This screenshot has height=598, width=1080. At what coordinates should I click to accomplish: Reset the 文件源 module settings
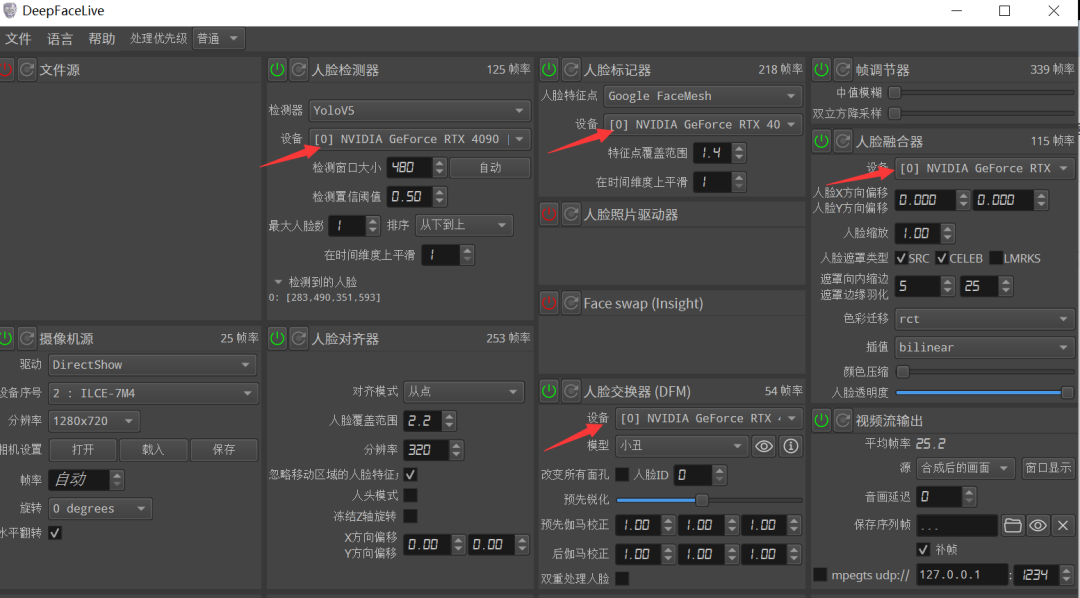pos(27,70)
